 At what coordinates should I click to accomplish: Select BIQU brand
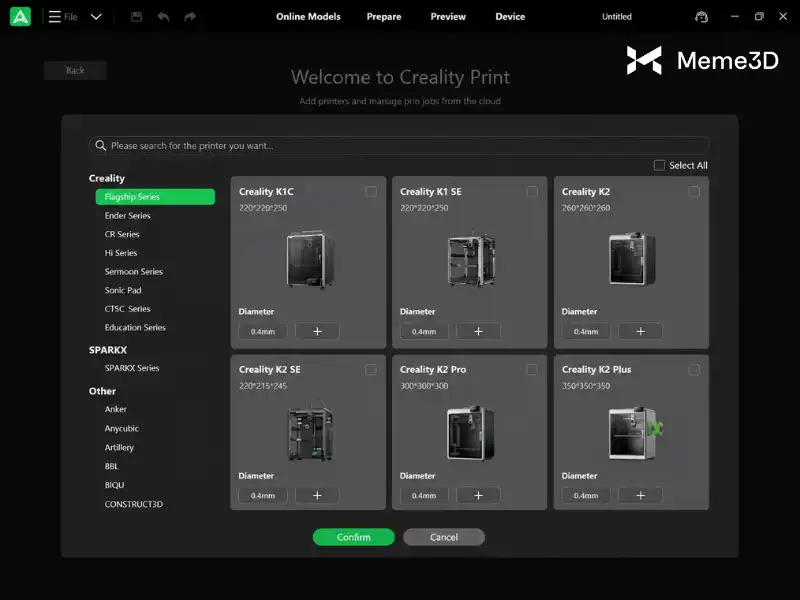click(x=114, y=485)
